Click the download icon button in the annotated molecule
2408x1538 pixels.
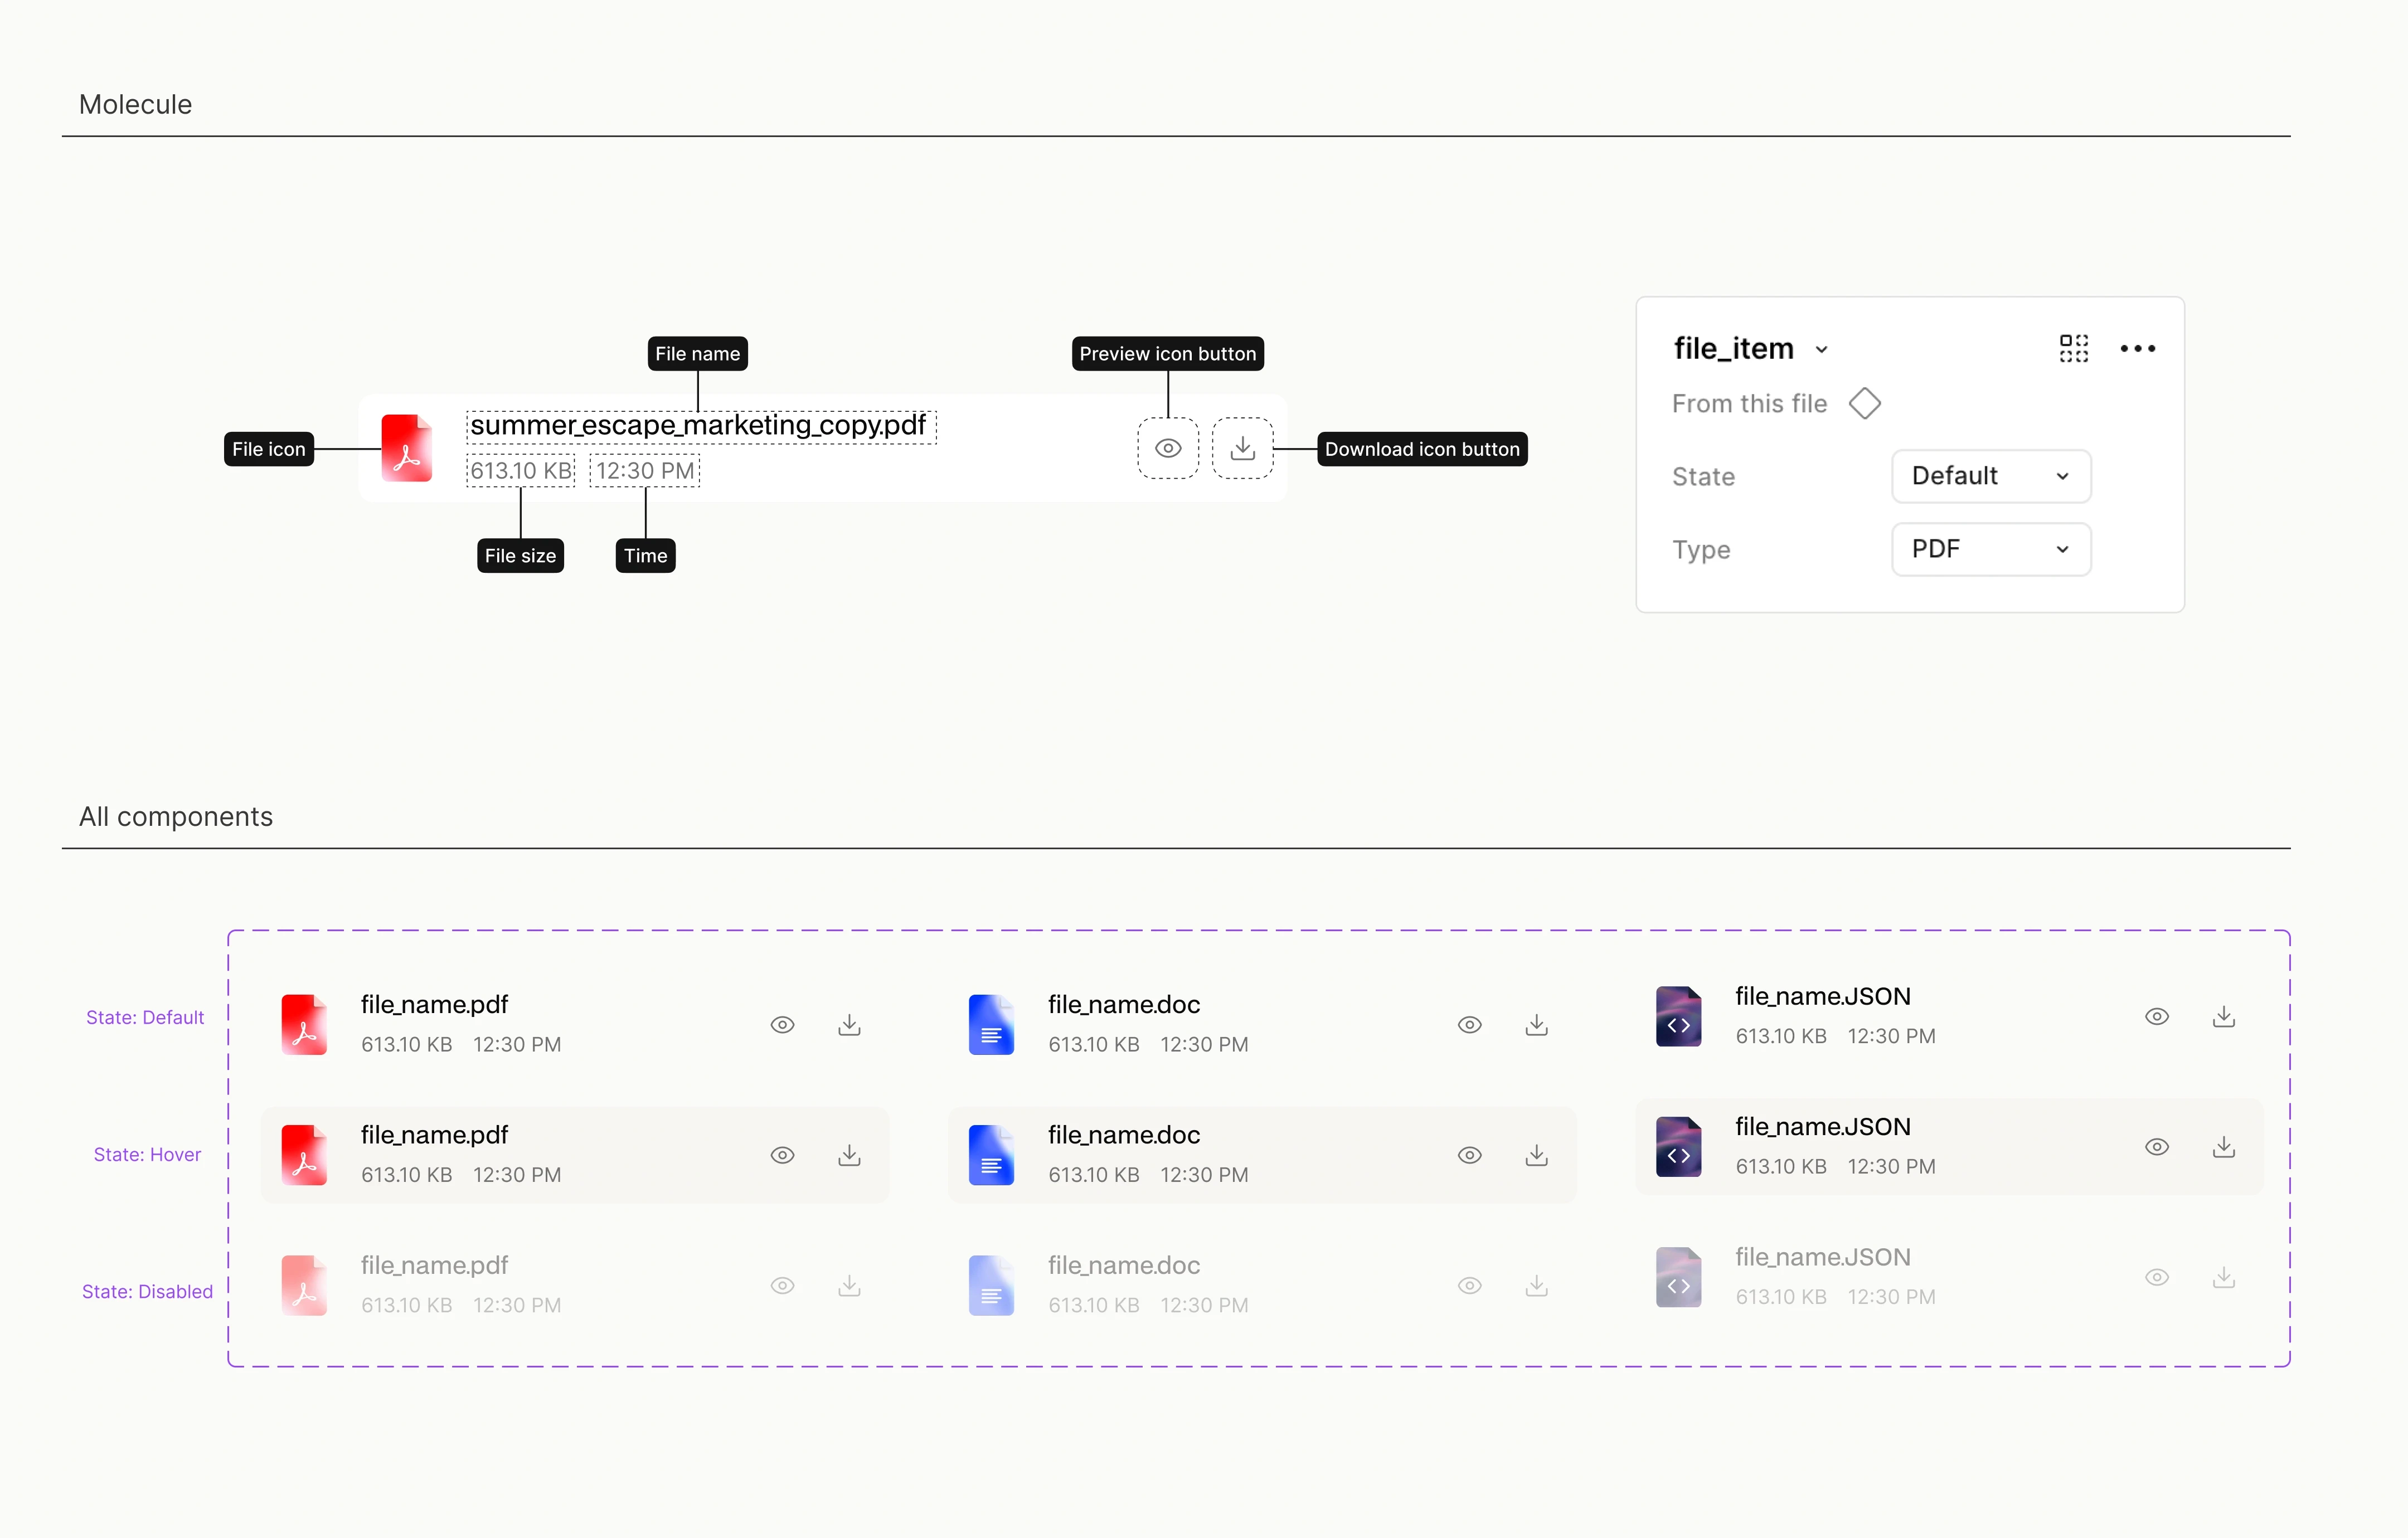(x=1242, y=449)
